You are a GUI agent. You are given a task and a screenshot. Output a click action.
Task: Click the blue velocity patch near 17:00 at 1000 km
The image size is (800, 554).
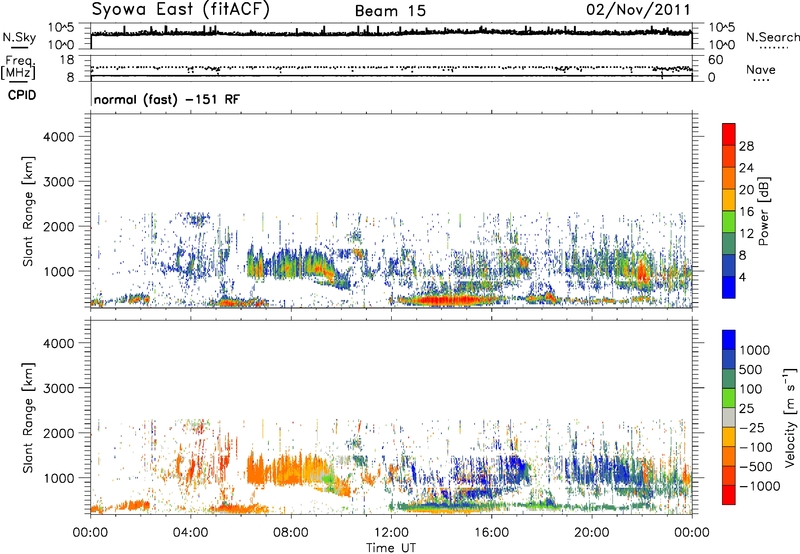point(516,469)
